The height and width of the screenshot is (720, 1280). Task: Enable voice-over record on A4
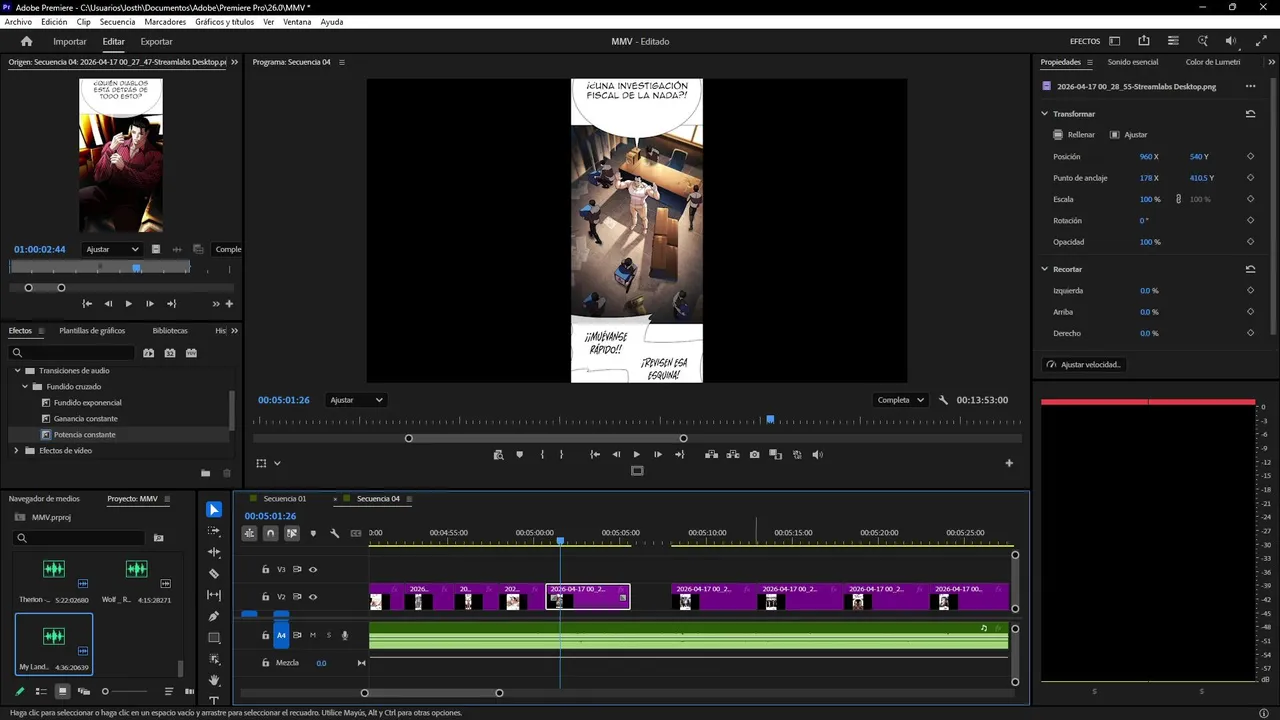tap(345, 635)
